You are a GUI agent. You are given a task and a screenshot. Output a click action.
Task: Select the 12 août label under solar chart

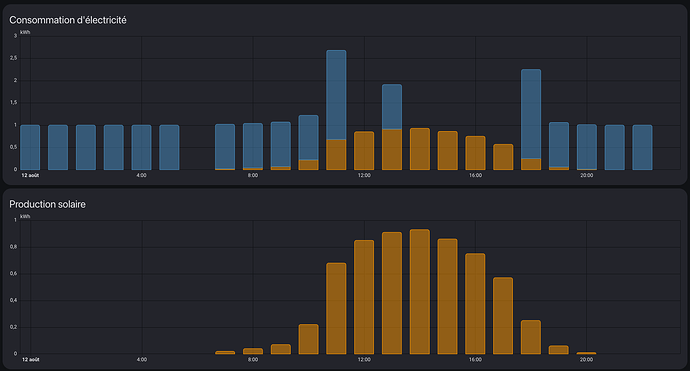pyautogui.click(x=30, y=360)
